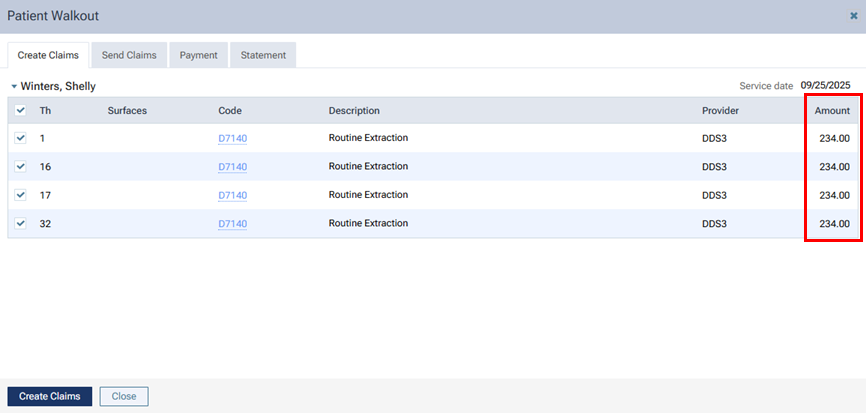
Task: Click the Close button at bottom
Action: pyautogui.click(x=124, y=396)
